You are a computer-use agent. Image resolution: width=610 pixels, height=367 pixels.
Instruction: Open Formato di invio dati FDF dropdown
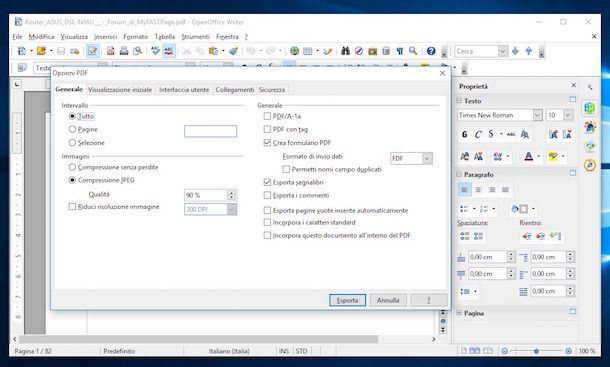[x=427, y=158]
